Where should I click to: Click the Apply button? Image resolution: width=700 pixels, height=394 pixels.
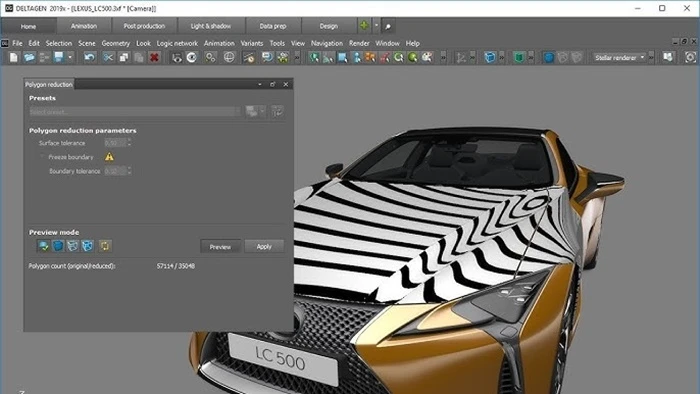(x=264, y=246)
